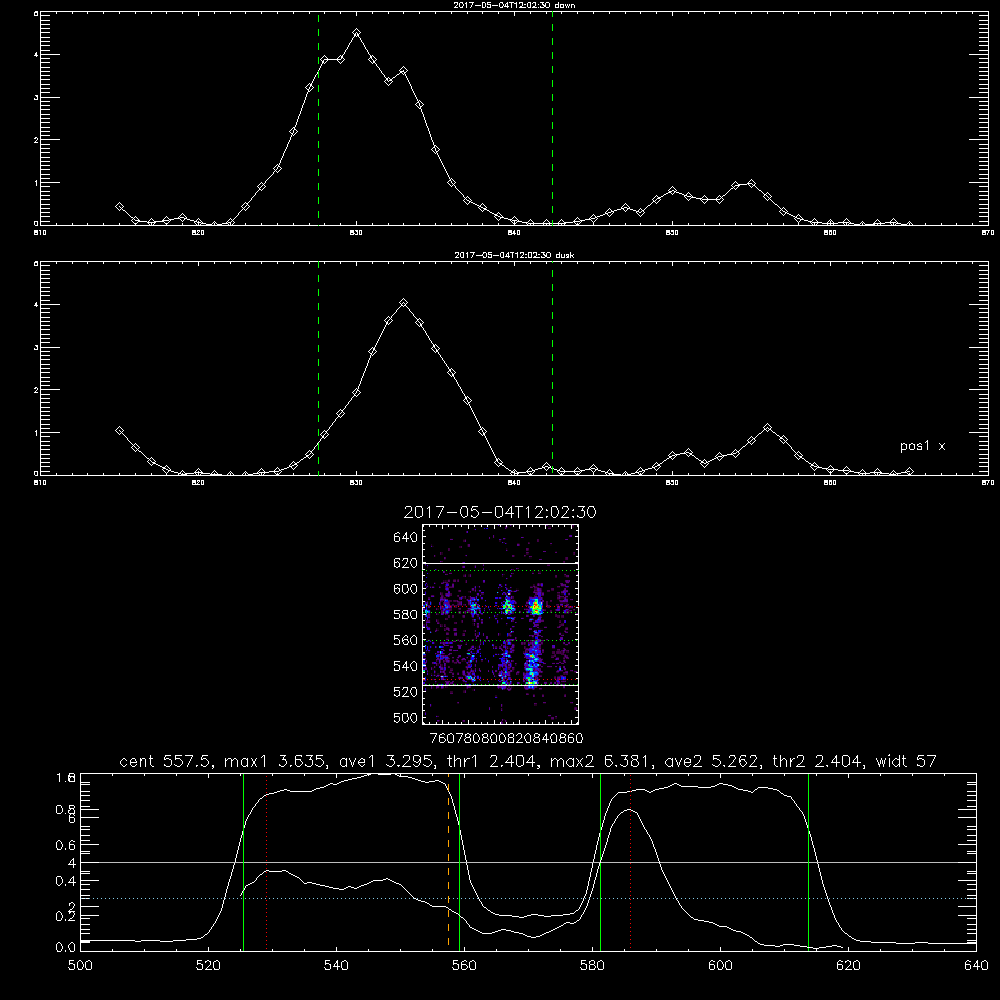Image resolution: width=1000 pixels, height=1000 pixels.
Task: Click the secondary small peak near 856 in dusk plot
Action: click(768, 427)
